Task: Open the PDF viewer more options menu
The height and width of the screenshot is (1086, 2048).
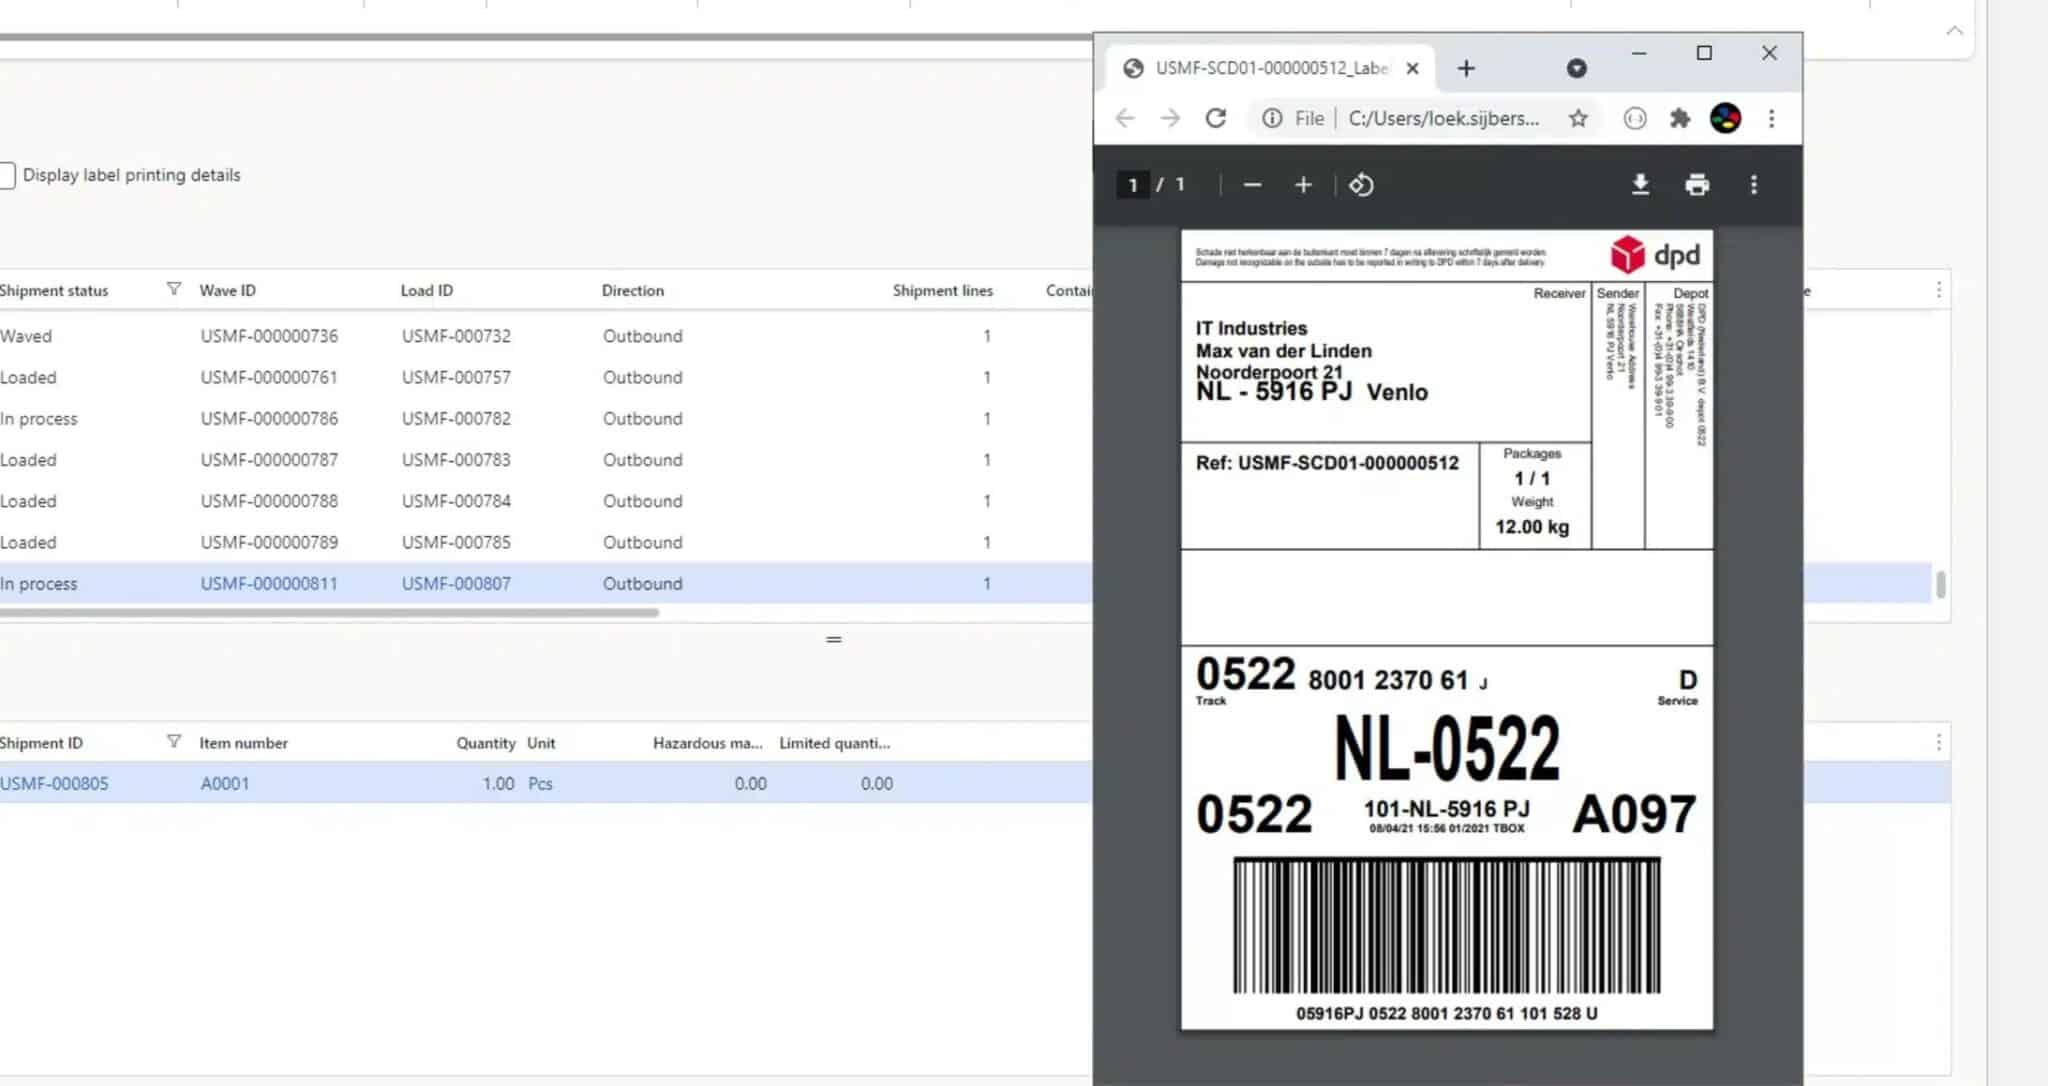Action: [x=1755, y=184]
